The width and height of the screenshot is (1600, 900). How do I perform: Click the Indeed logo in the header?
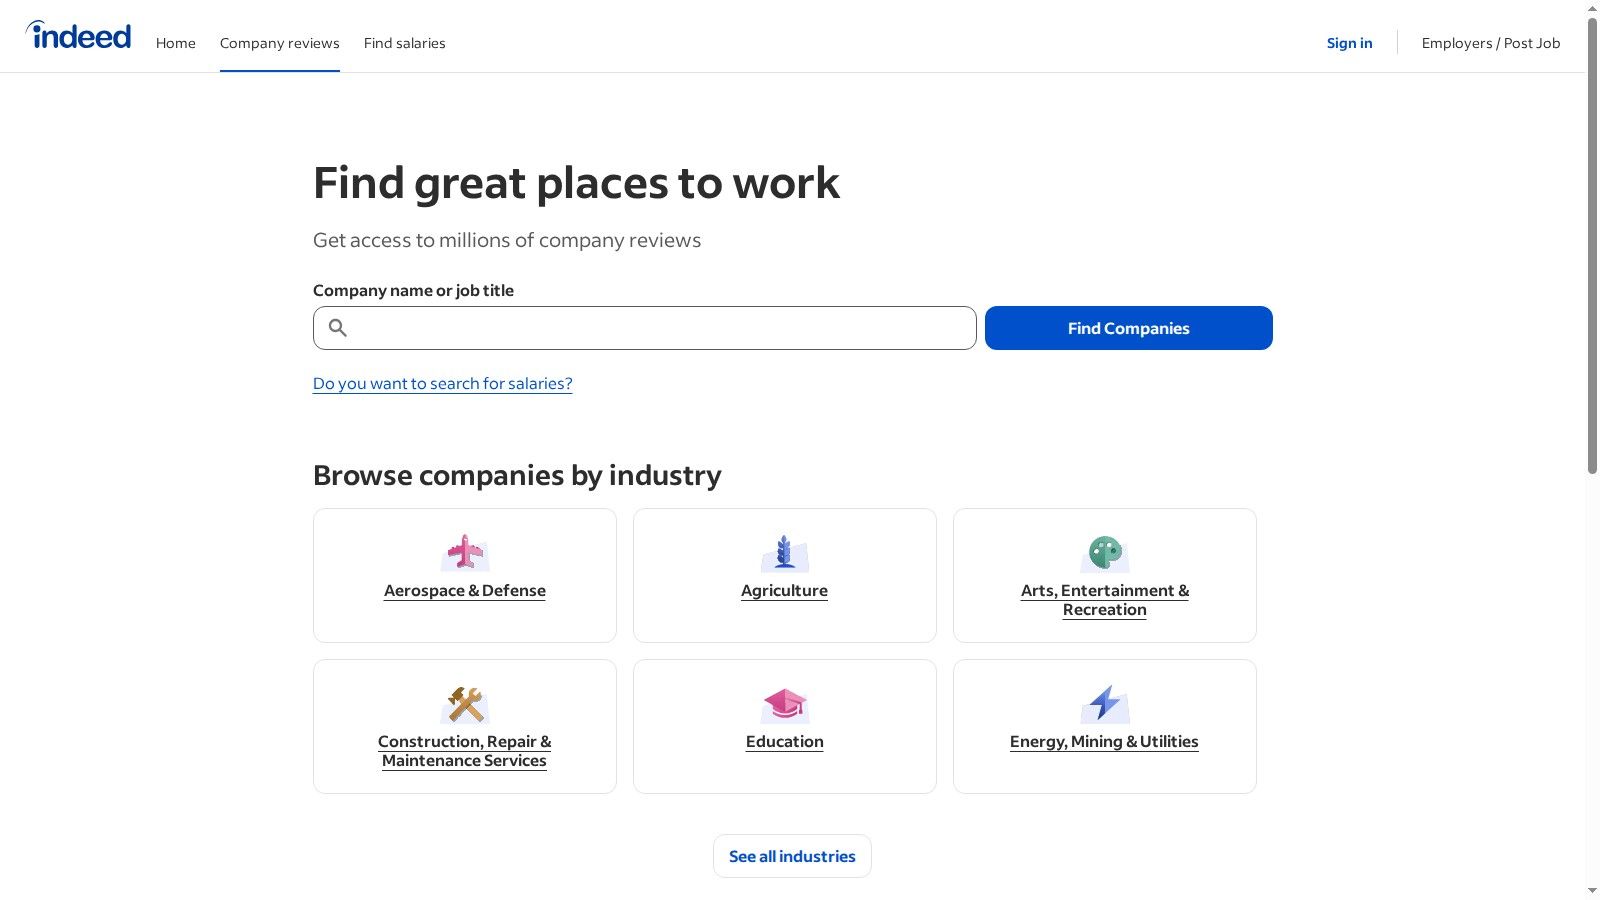pyautogui.click(x=78, y=35)
